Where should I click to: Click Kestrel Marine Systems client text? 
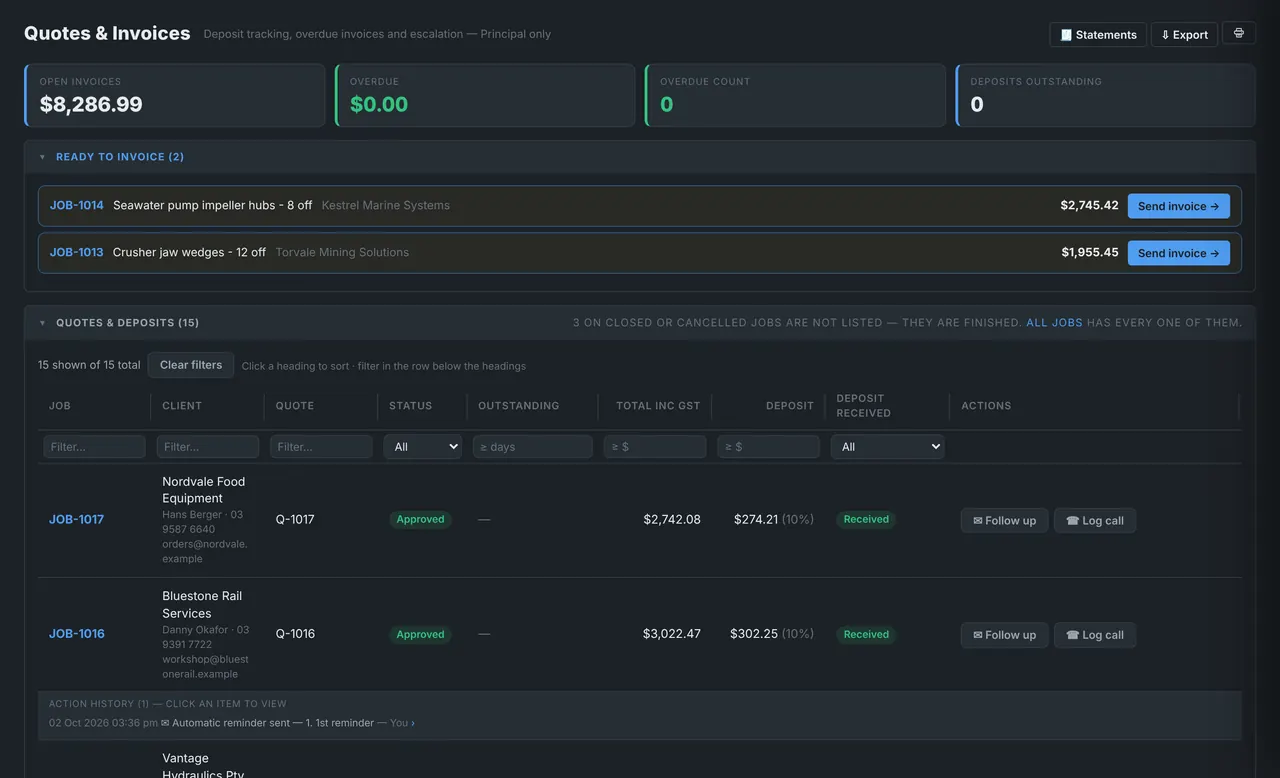click(x=386, y=205)
